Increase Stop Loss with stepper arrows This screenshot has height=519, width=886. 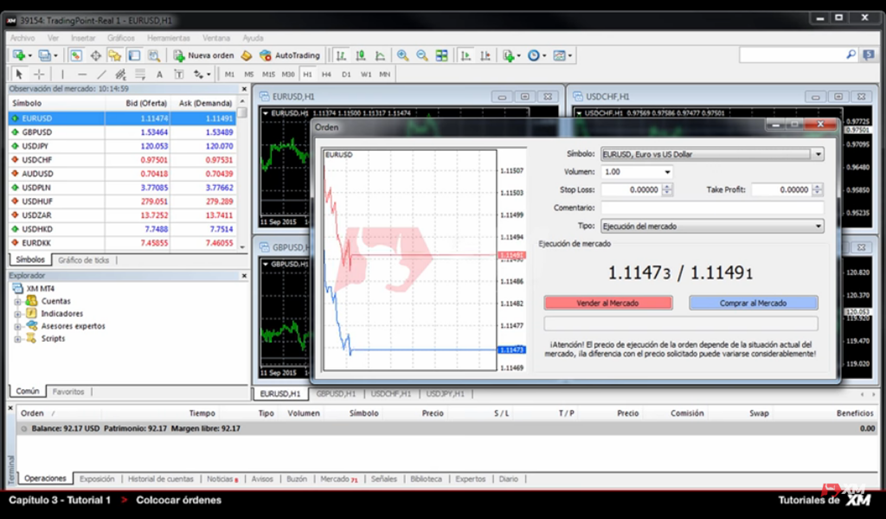tap(667, 187)
